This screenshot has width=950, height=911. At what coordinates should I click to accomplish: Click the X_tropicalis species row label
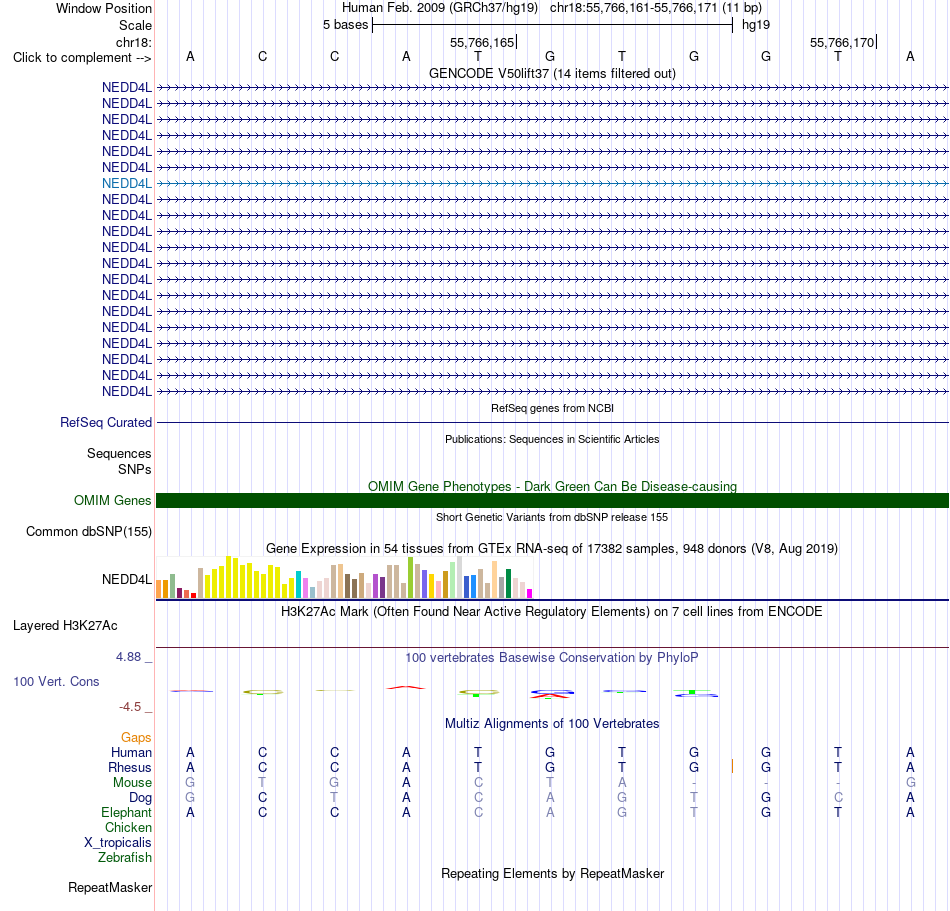point(118,843)
